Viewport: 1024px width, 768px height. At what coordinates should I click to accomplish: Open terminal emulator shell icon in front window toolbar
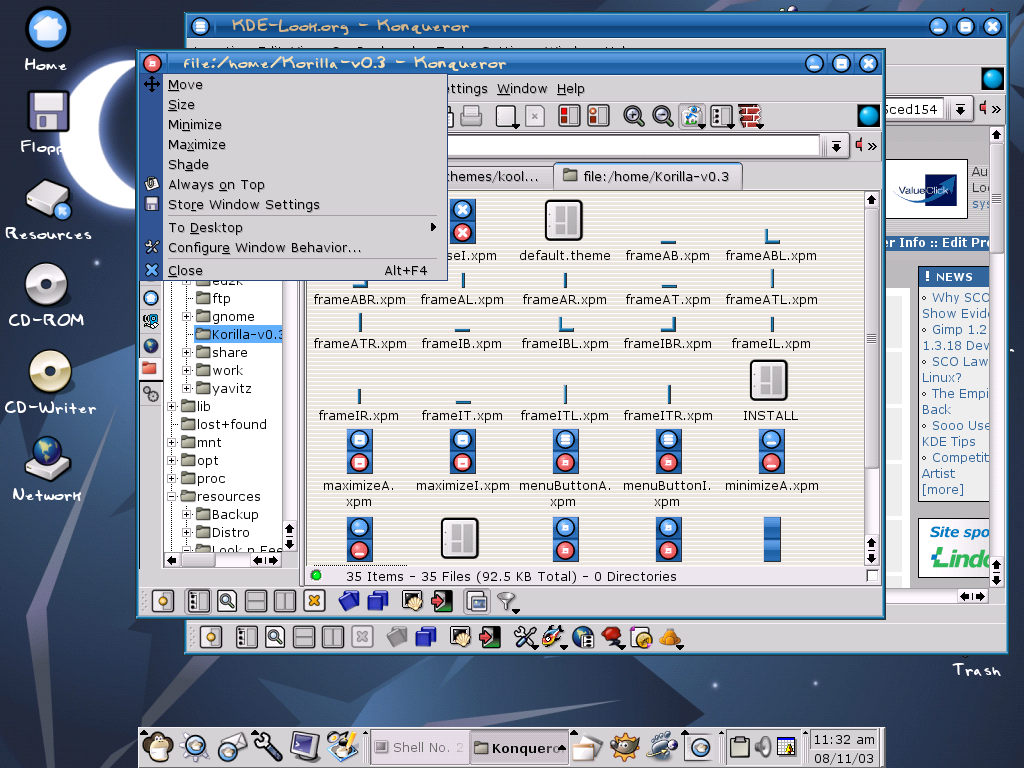click(x=412, y=601)
